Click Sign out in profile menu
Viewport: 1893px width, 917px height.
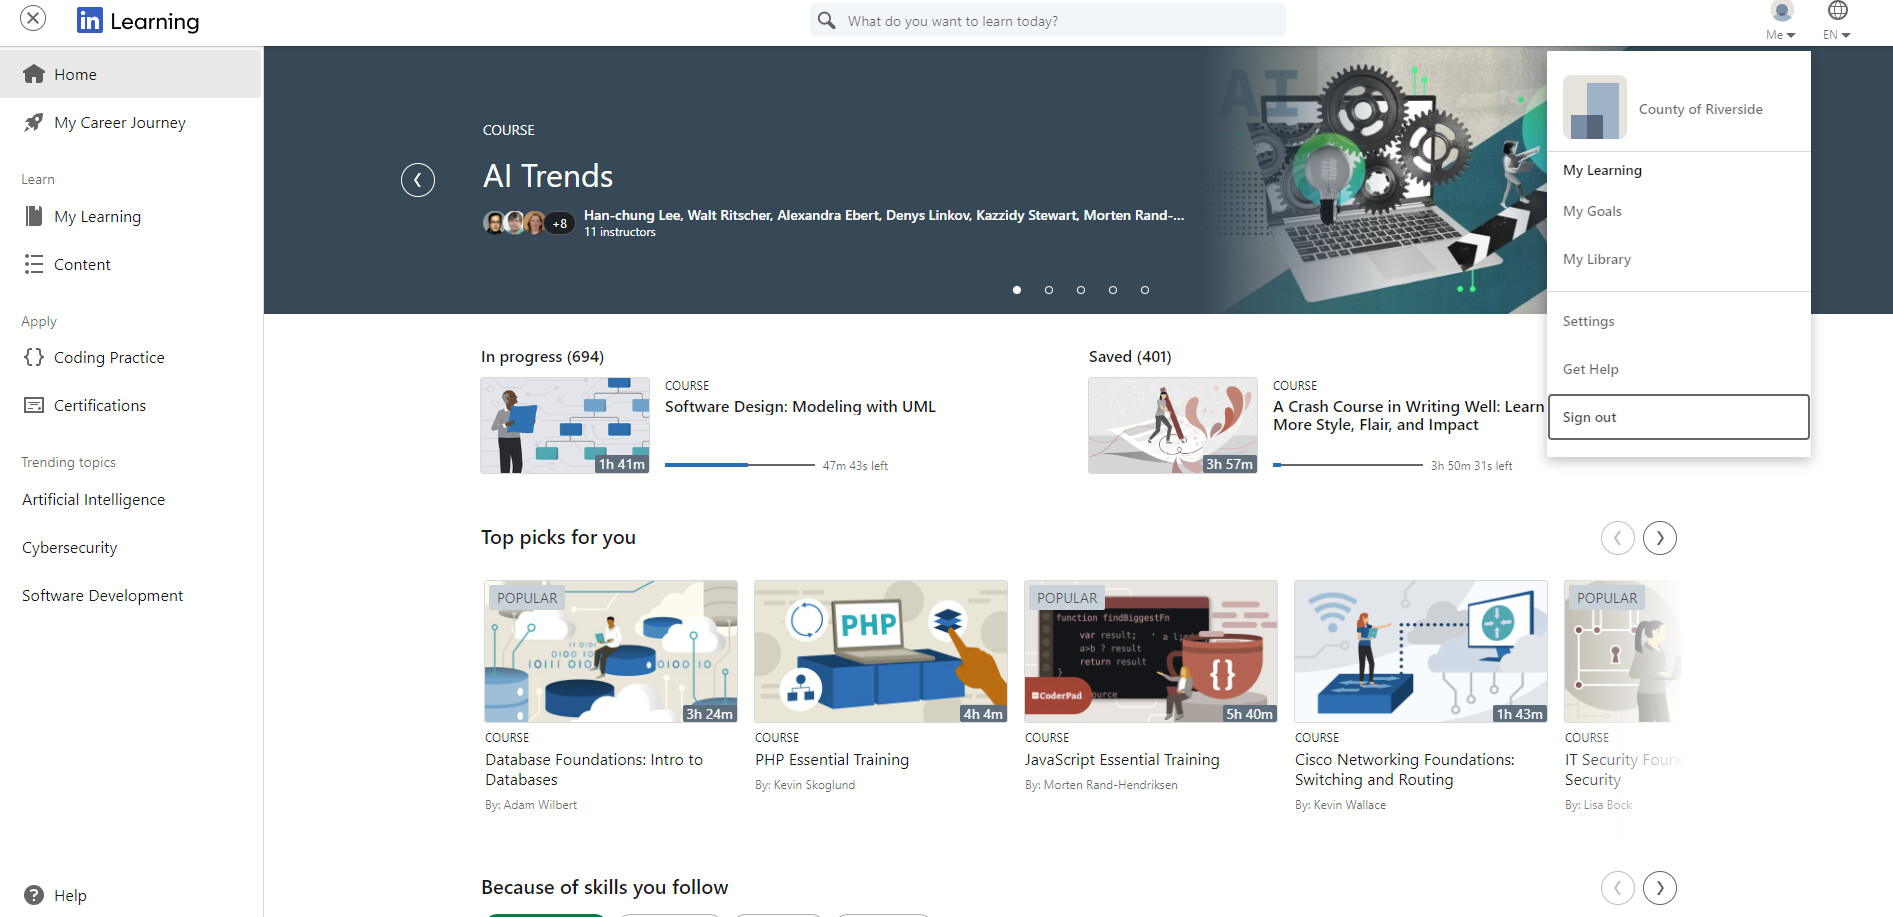coord(1679,417)
